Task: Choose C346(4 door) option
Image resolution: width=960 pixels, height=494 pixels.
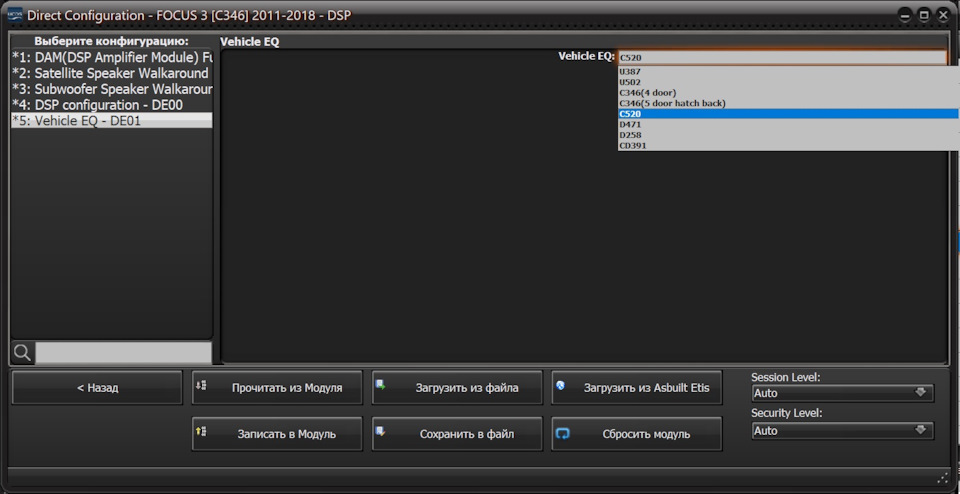Action: tap(788, 92)
